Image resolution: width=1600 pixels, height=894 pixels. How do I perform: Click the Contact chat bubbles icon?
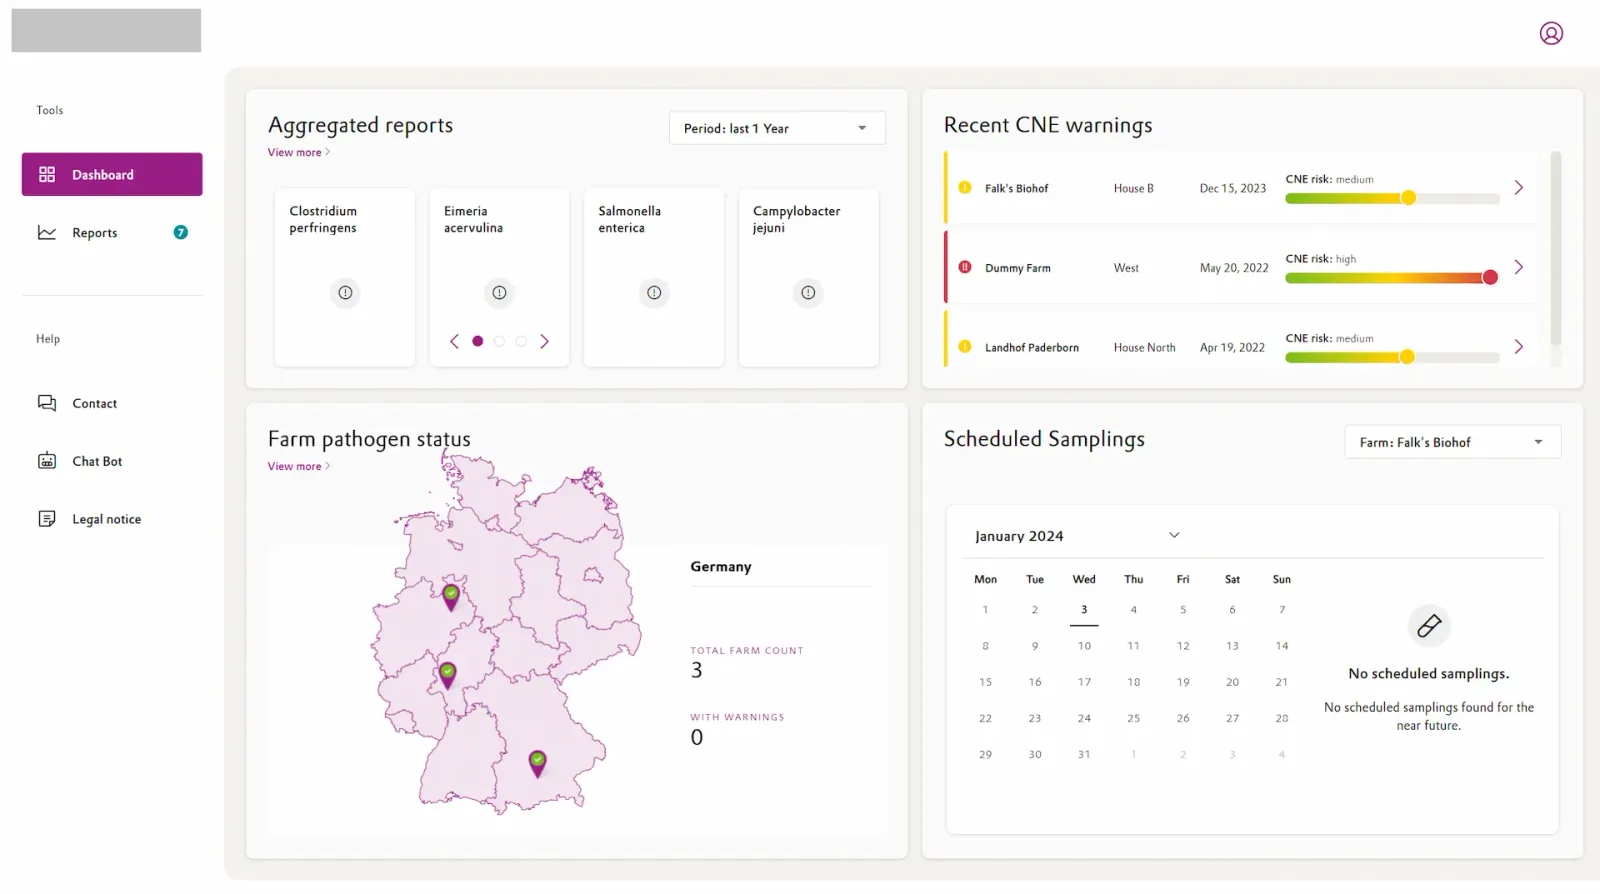[x=47, y=403]
